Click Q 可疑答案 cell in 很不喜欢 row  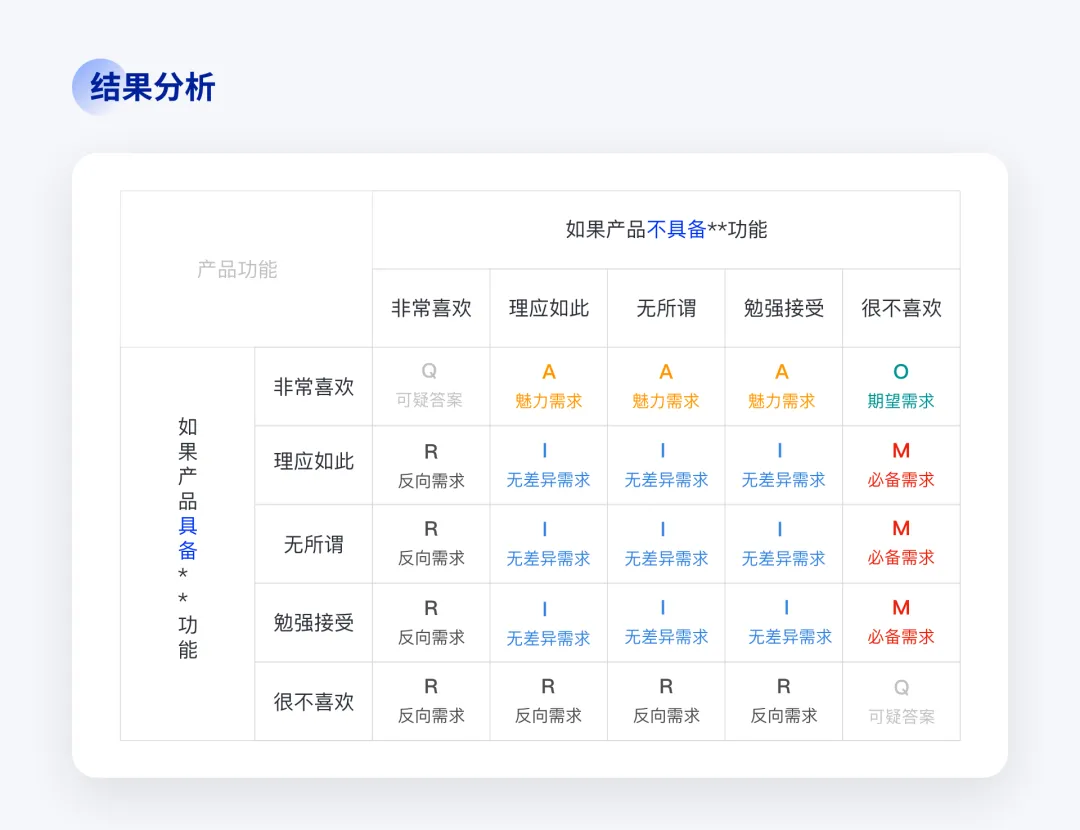tap(902, 701)
